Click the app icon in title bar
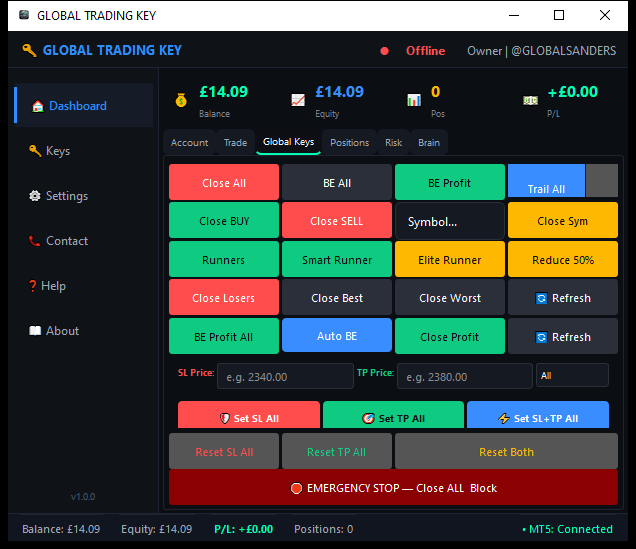The height and width of the screenshot is (549, 636). coord(24,15)
